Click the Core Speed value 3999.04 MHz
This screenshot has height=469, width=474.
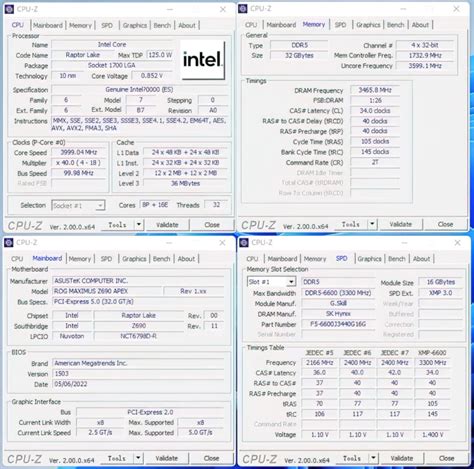pos(79,153)
